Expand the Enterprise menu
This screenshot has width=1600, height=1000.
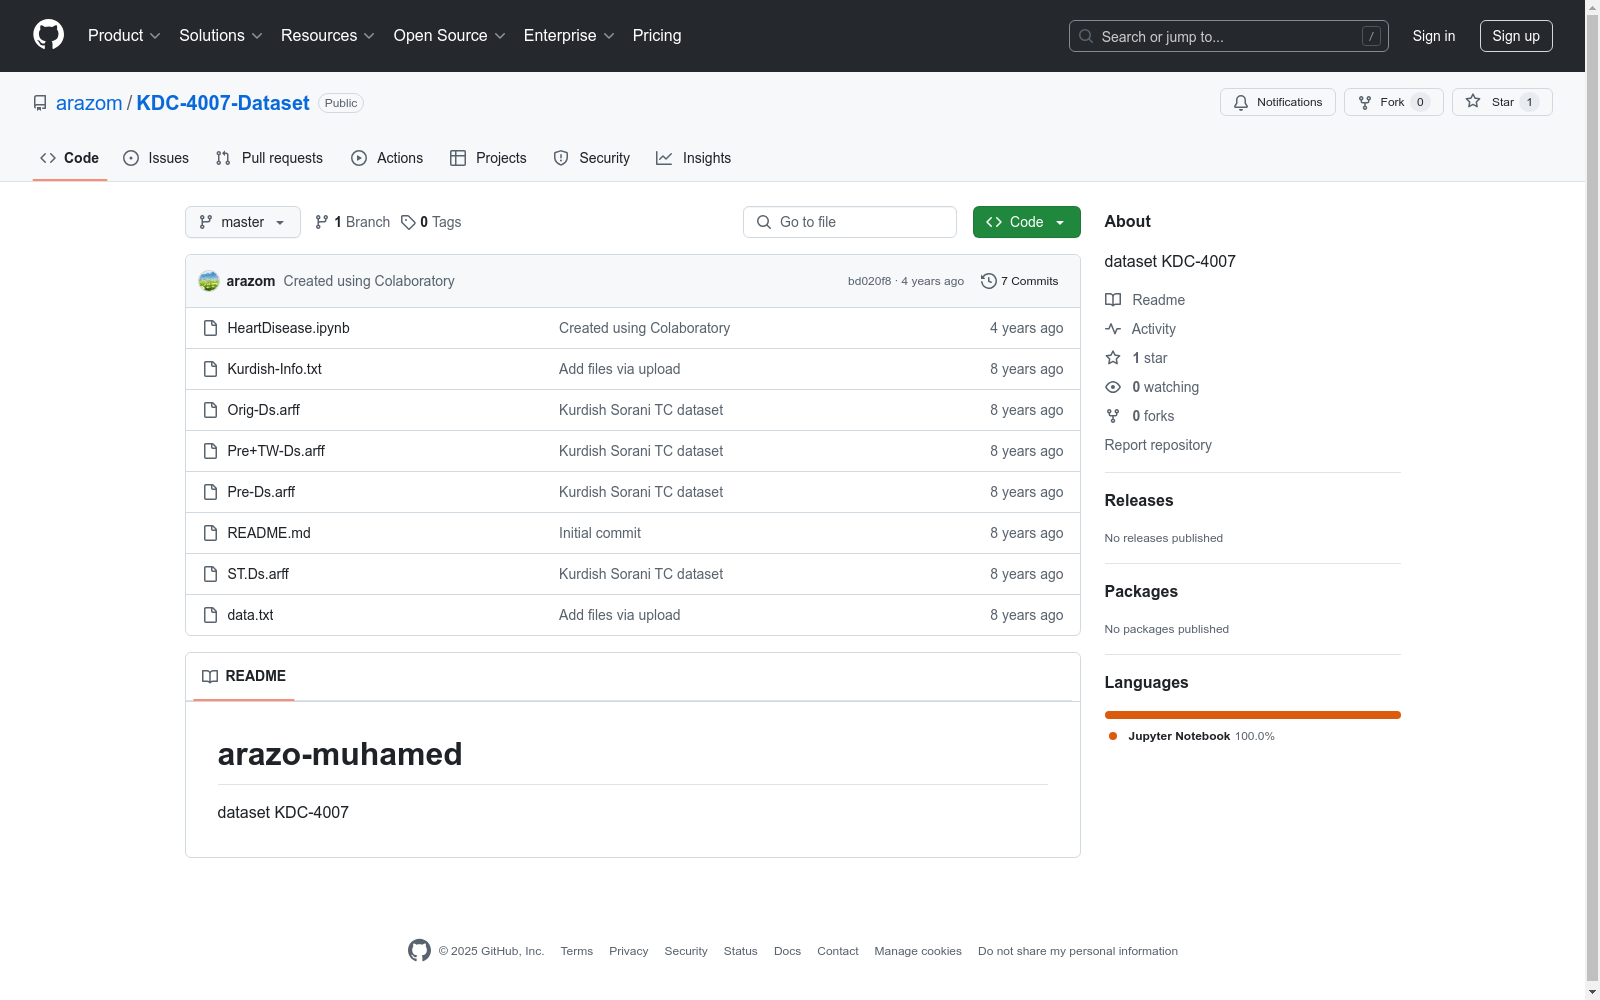569,36
